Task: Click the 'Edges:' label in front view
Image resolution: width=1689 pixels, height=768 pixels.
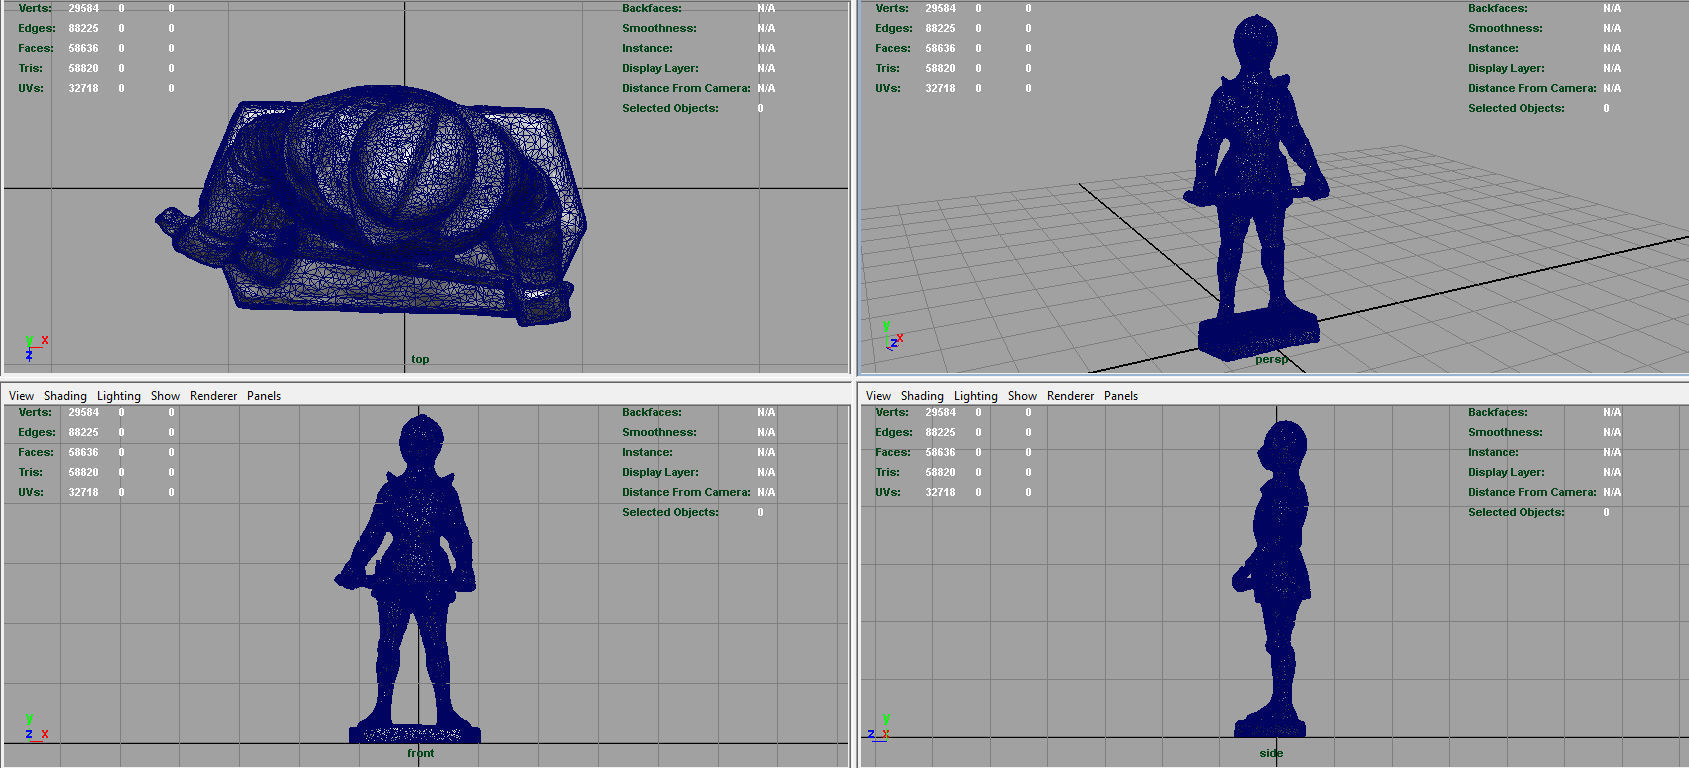Action: point(37,432)
